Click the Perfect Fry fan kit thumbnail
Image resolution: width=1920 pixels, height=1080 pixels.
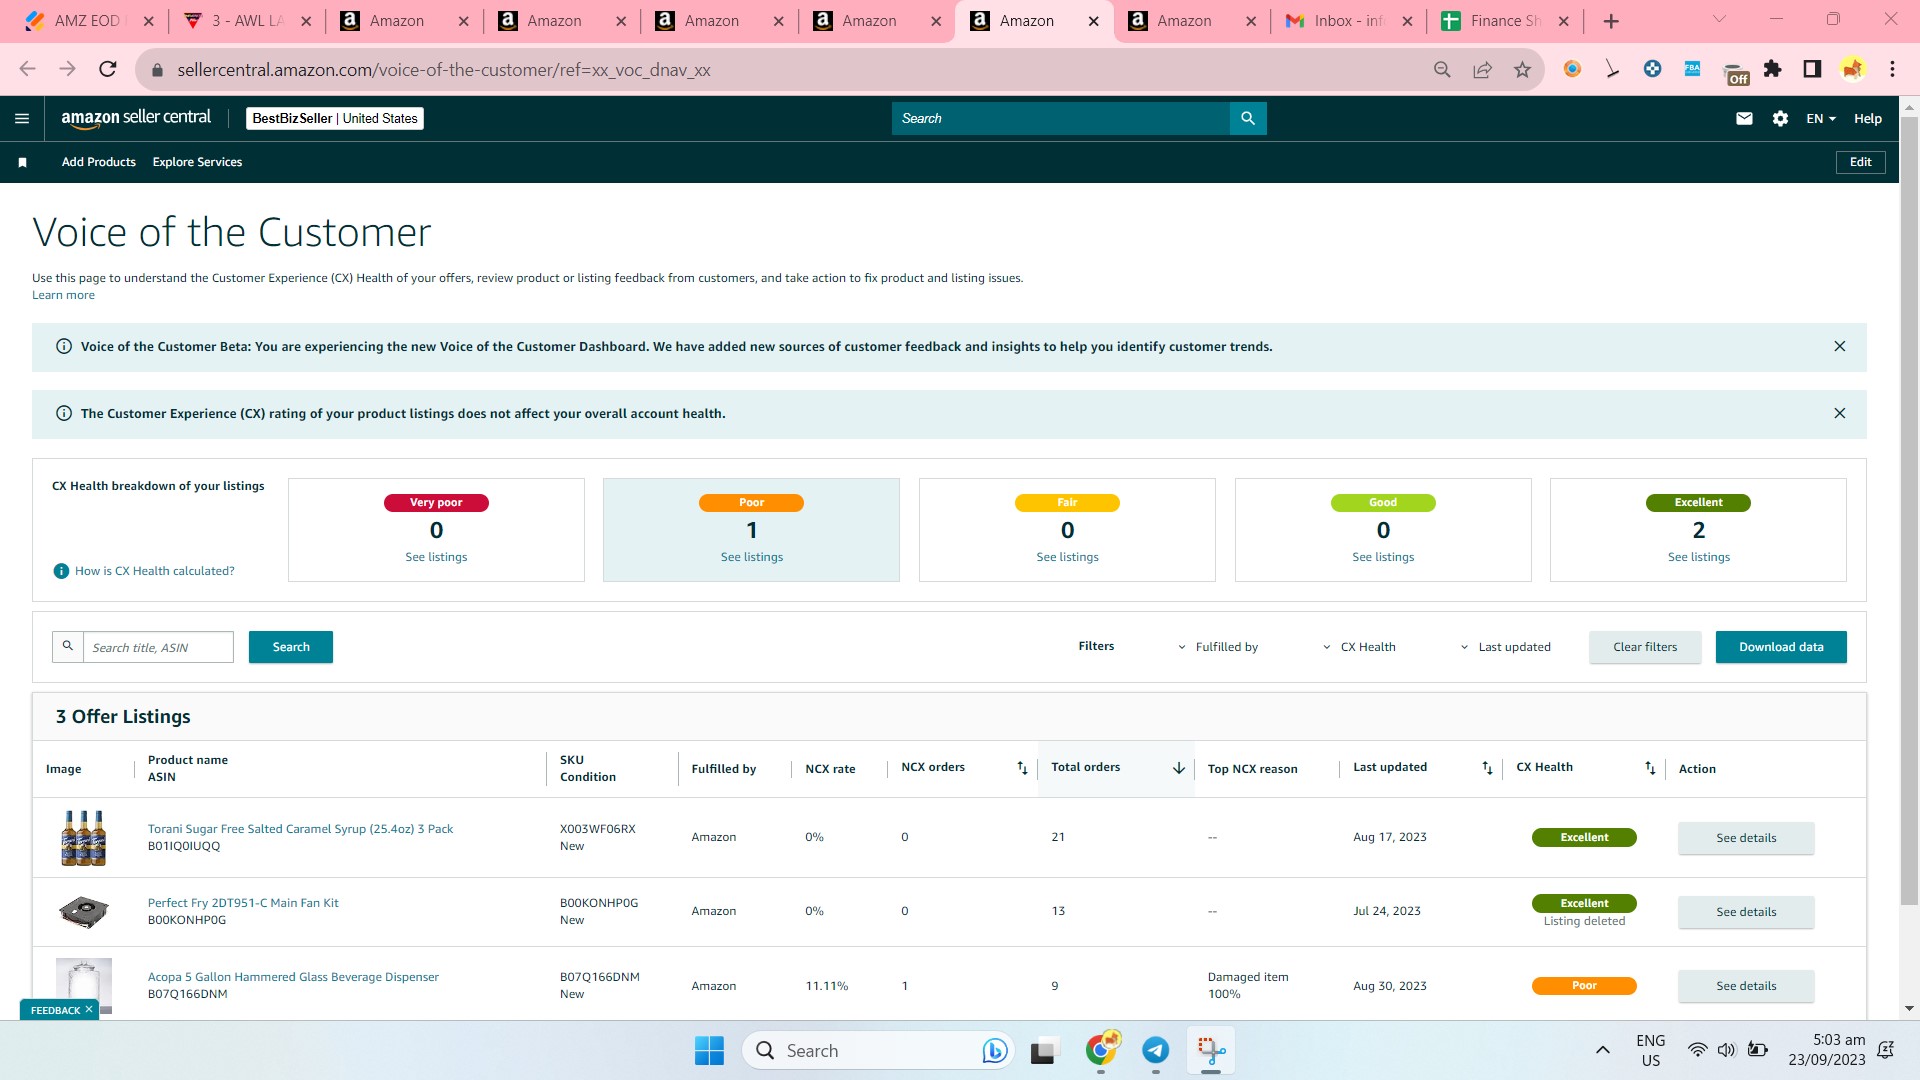84,912
